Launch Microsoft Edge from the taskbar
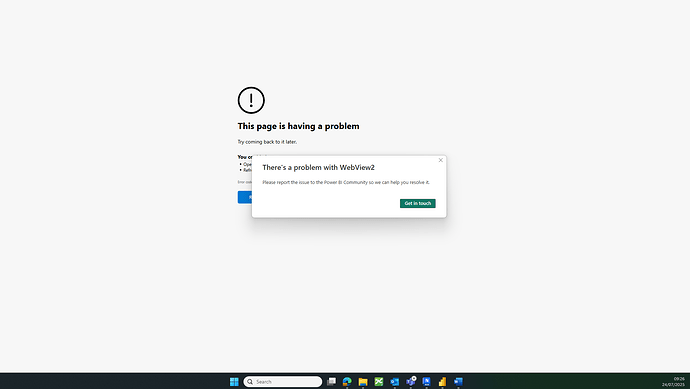690x389 pixels. pyautogui.click(x=347, y=382)
